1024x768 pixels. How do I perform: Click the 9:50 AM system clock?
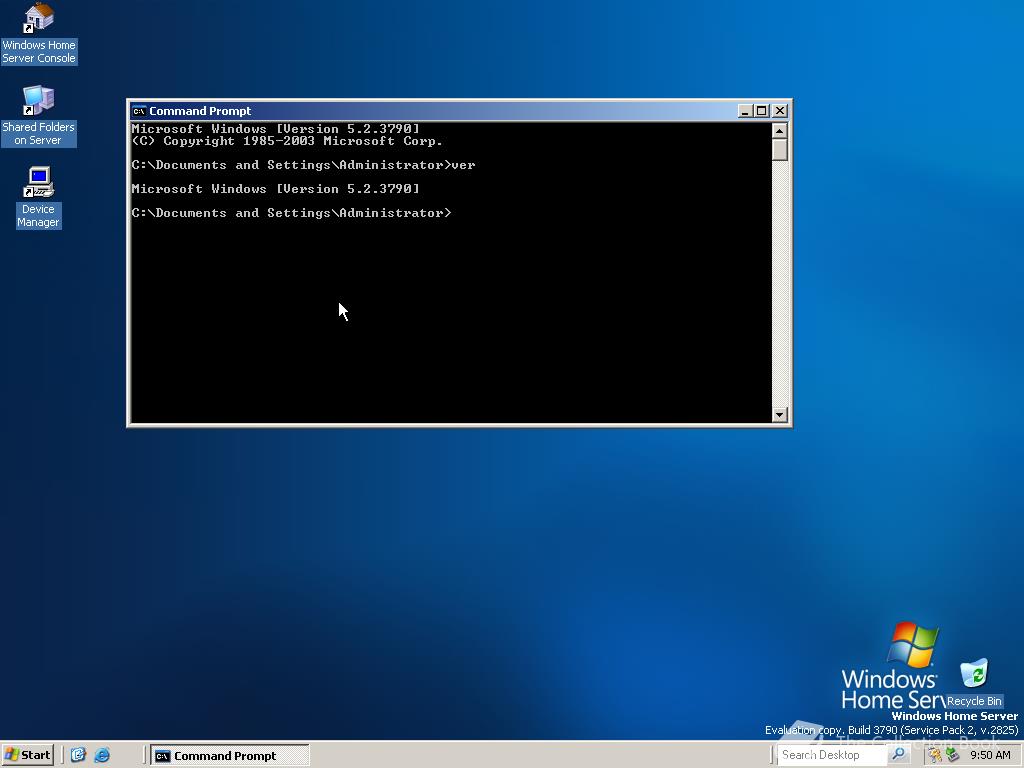click(x=990, y=755)
